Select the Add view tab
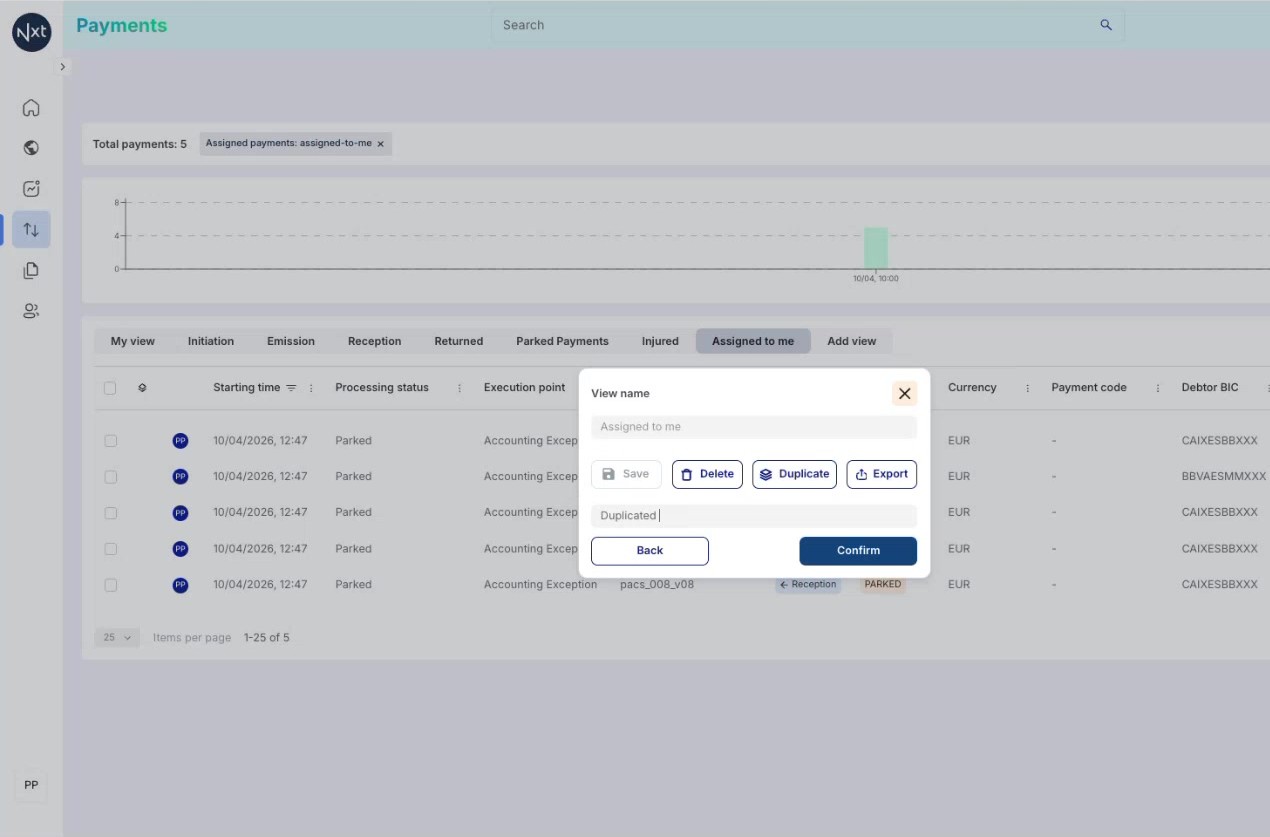 pos(851,341)
